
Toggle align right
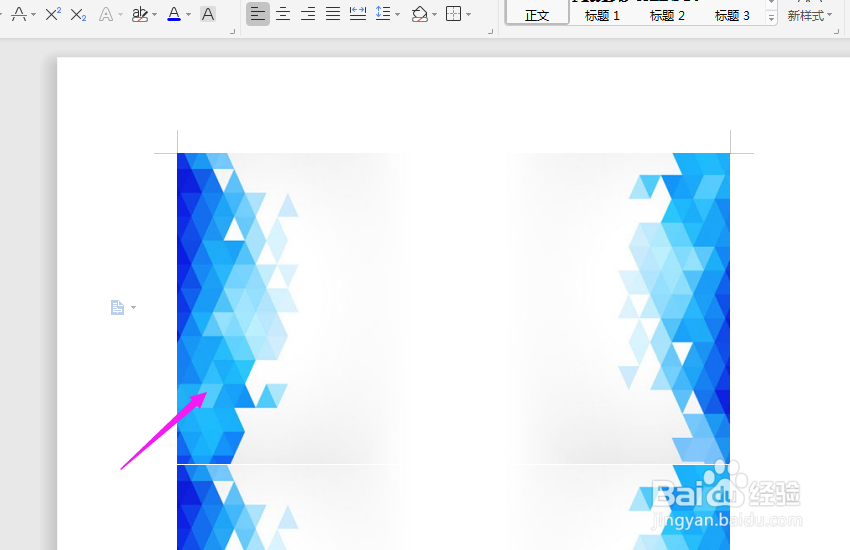tap(308, 14)
